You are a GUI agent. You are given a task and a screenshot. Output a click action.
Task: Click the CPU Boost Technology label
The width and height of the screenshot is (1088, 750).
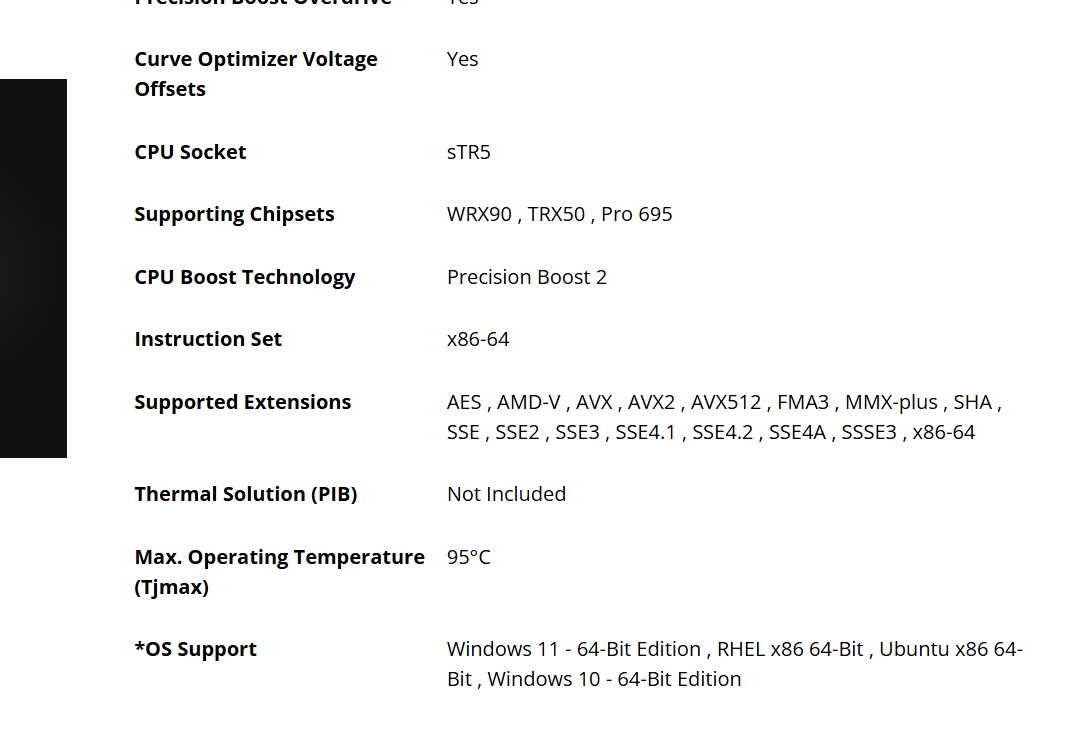(x=244, y=277)
